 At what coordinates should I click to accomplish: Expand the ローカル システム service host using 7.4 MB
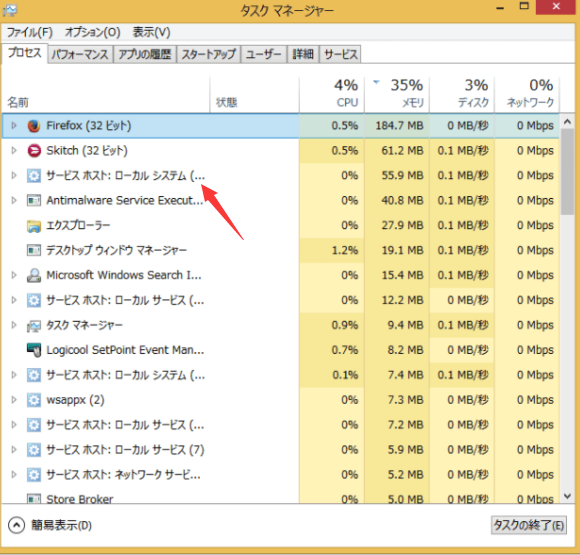[x=14, y=375]
